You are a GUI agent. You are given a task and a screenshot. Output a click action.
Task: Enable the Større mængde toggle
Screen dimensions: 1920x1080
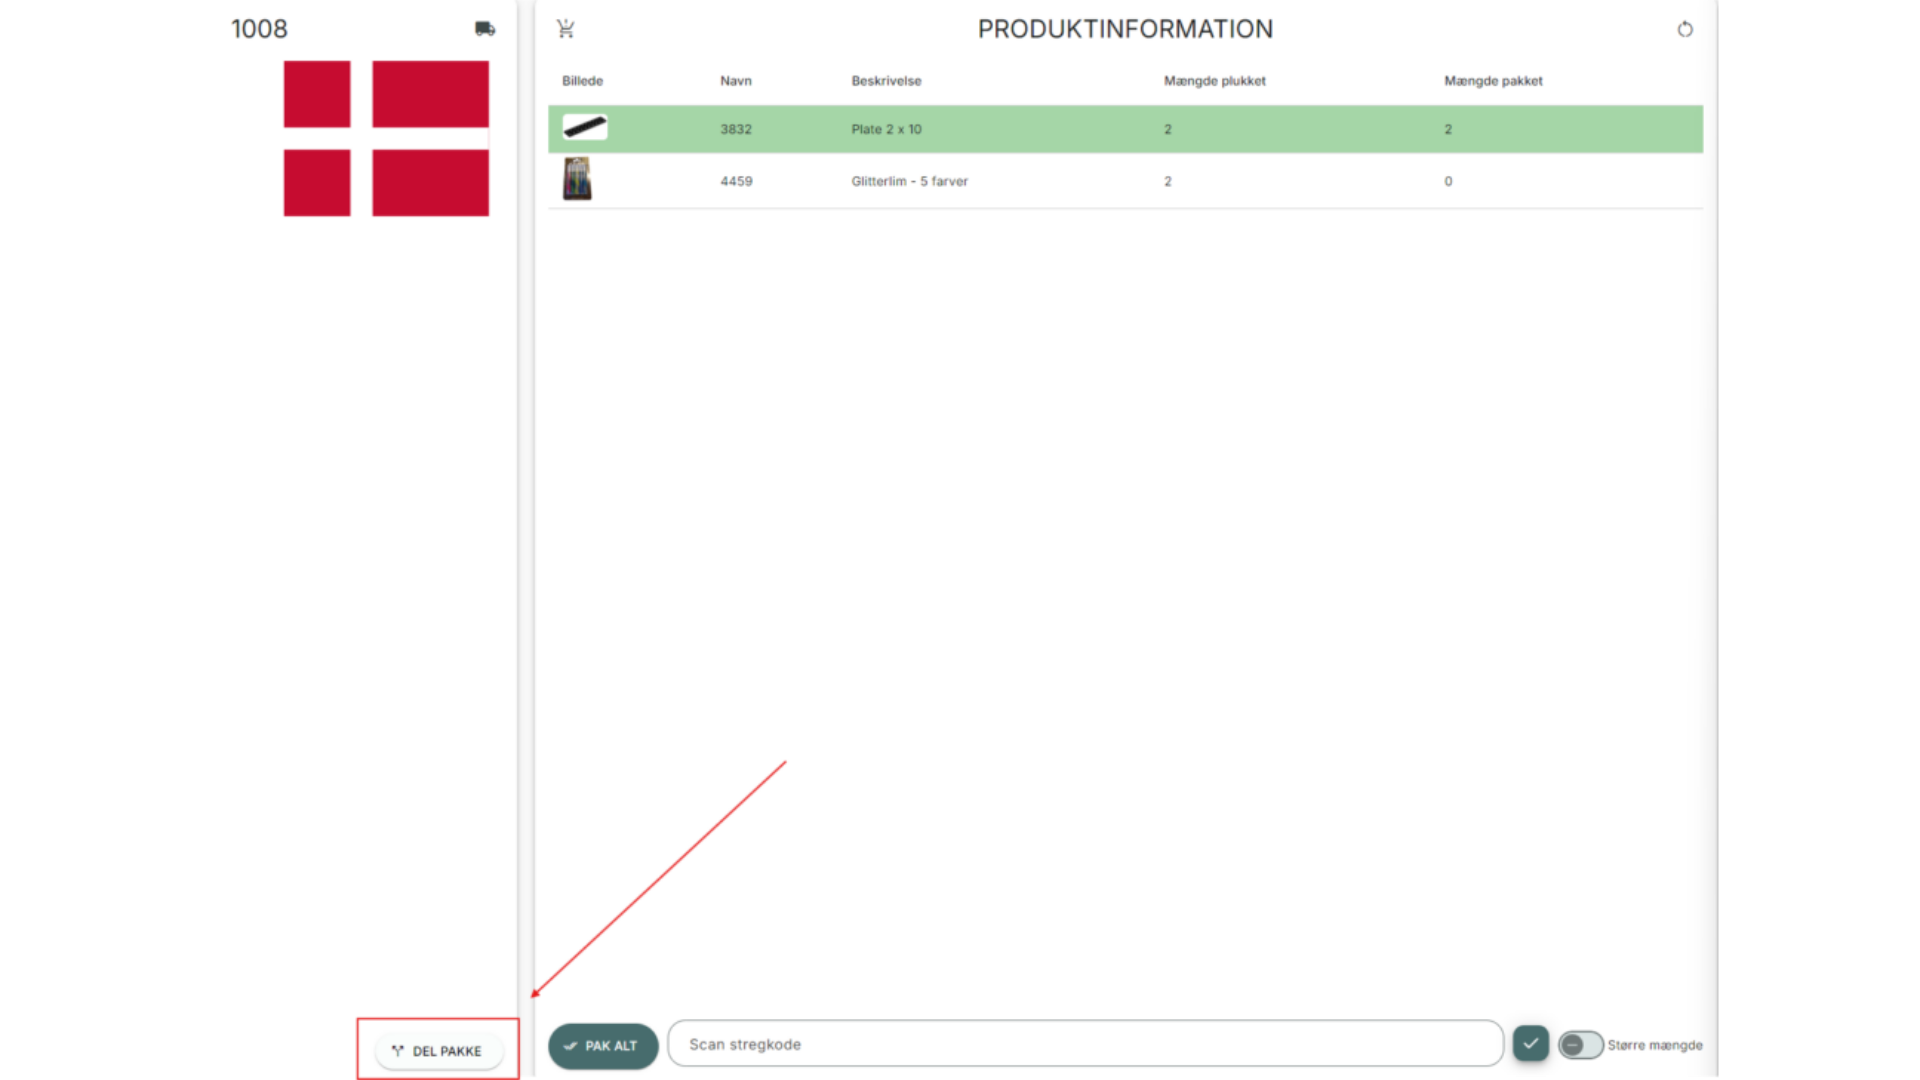(x=1580, y=1045)
